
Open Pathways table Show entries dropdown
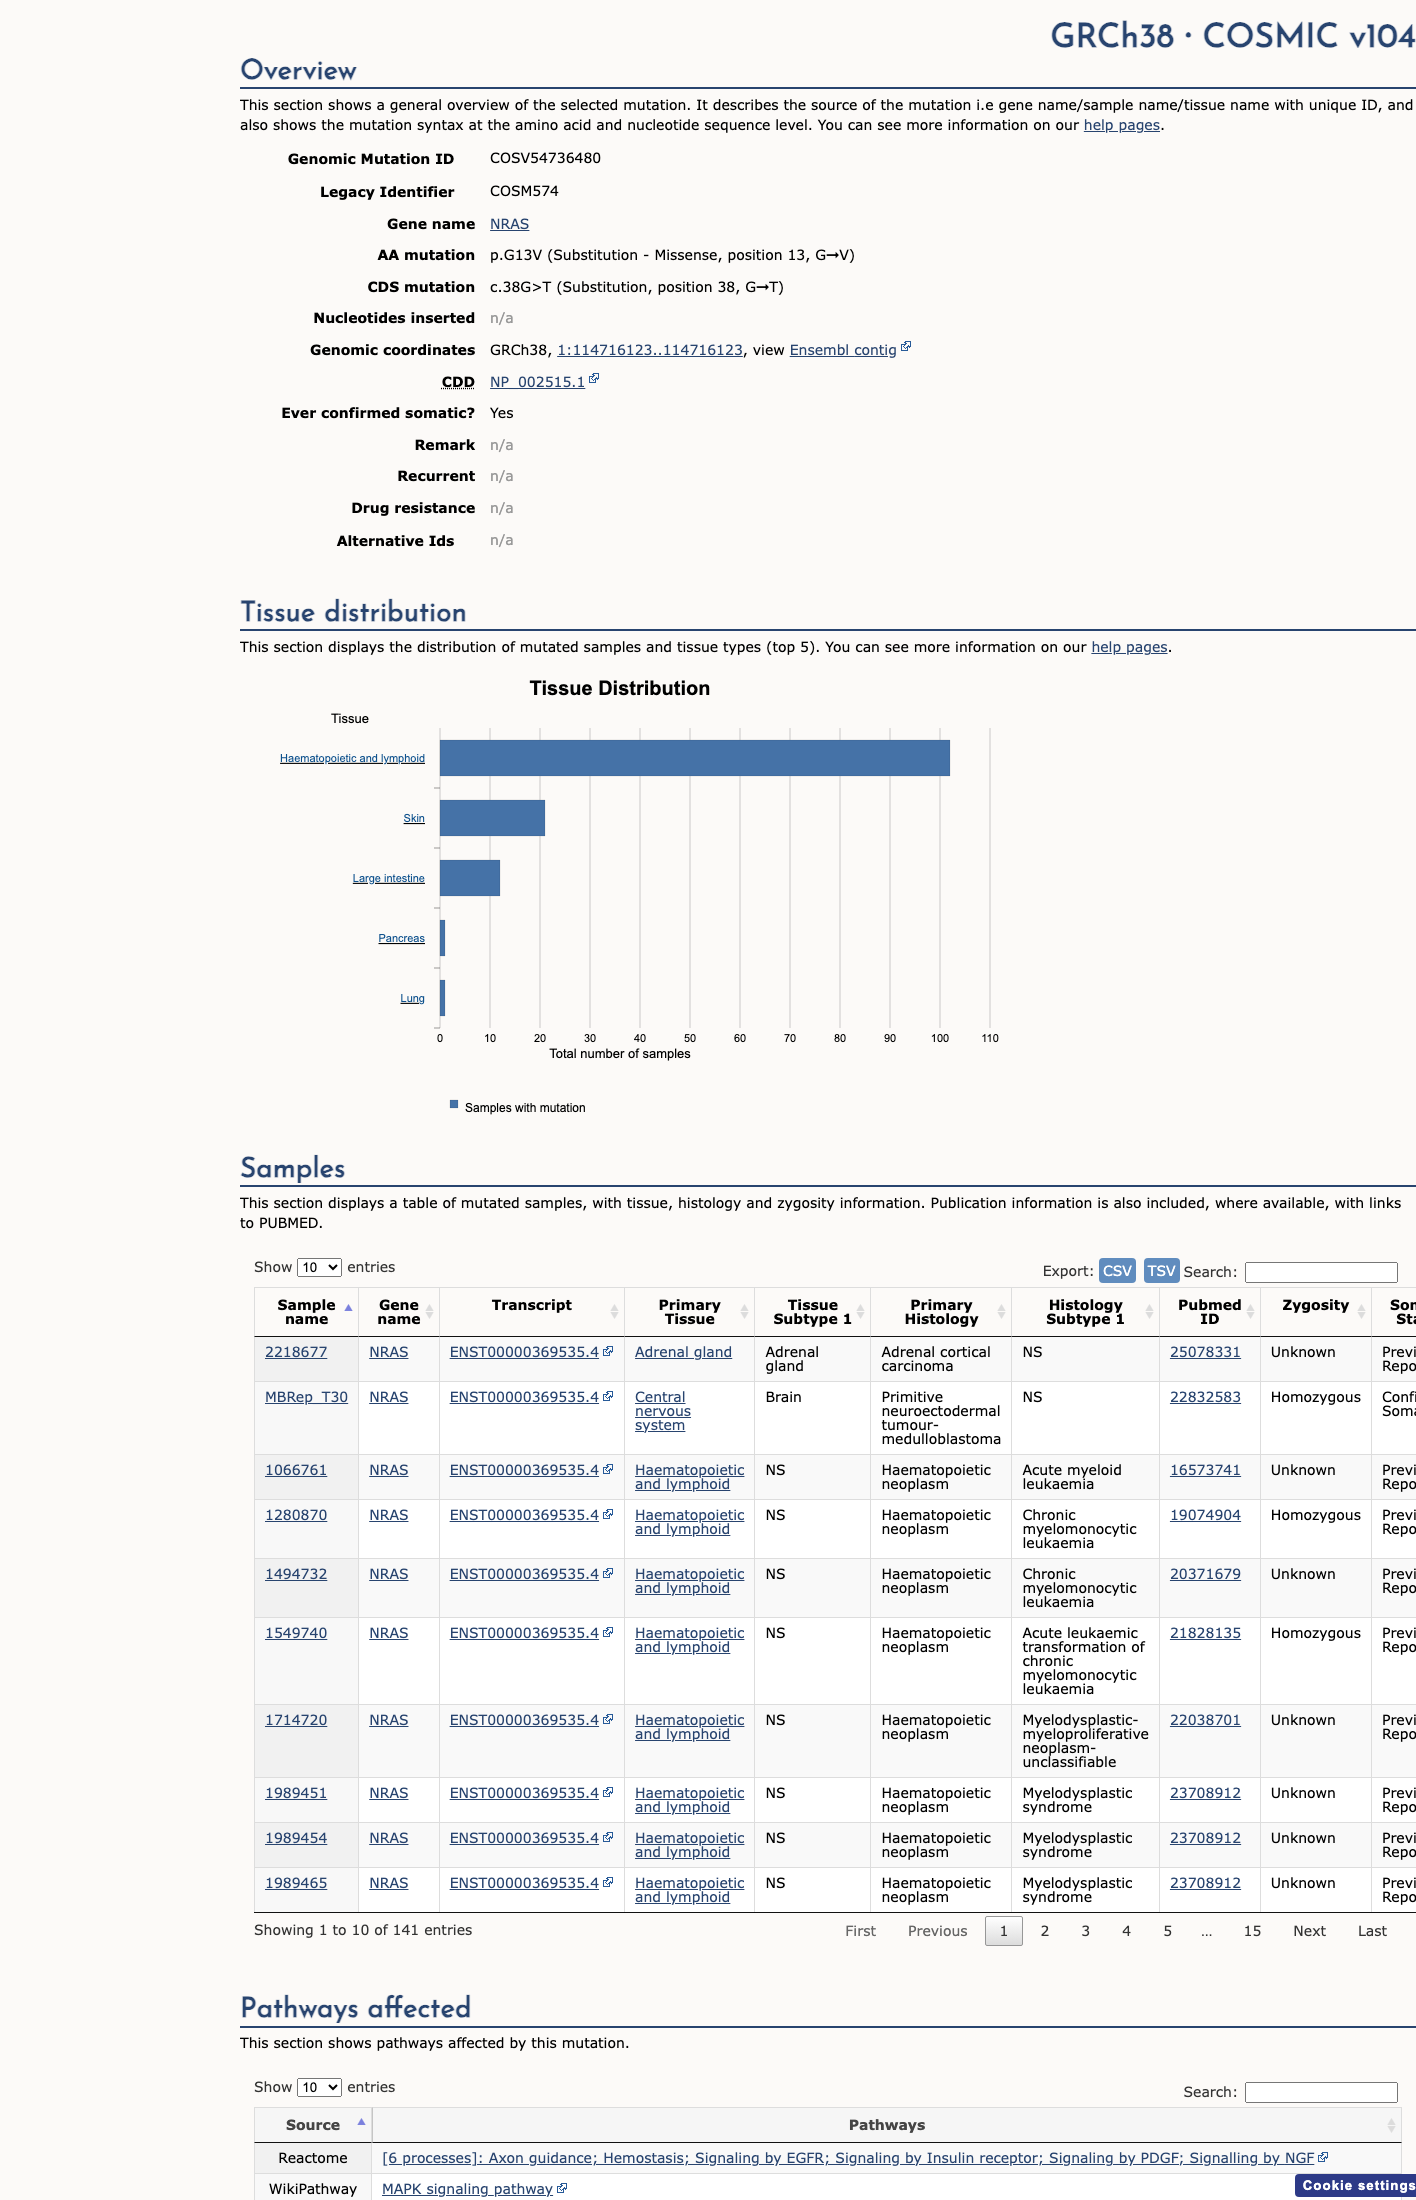(319, 2087)
